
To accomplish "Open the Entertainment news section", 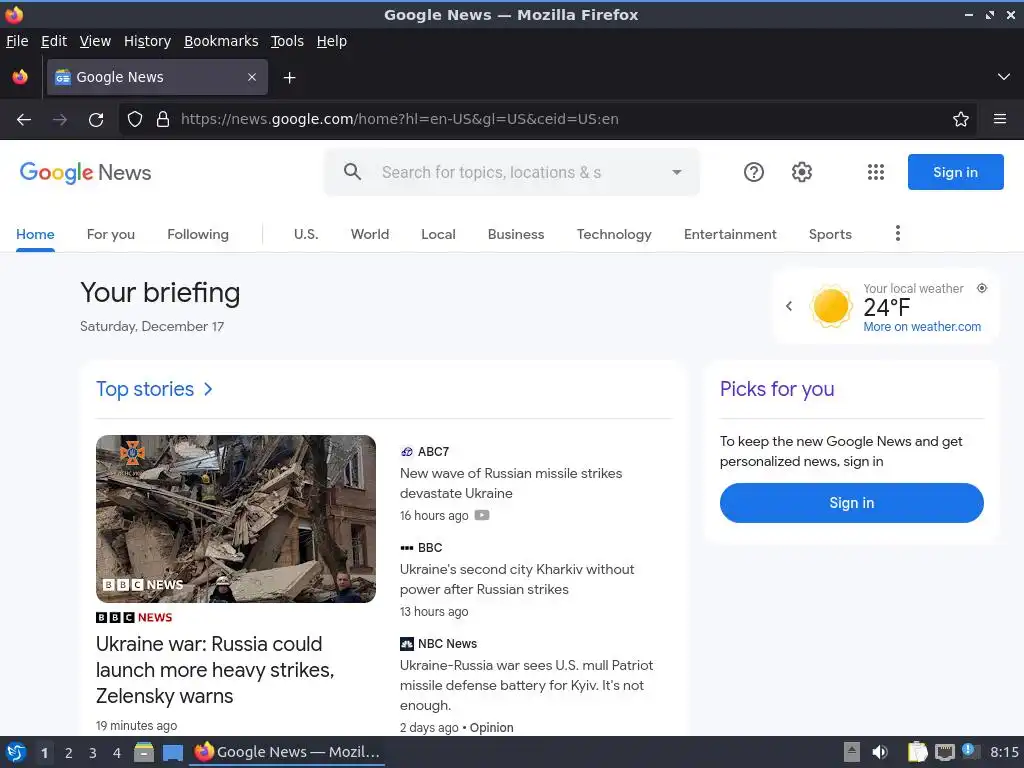I will [730, 234].
